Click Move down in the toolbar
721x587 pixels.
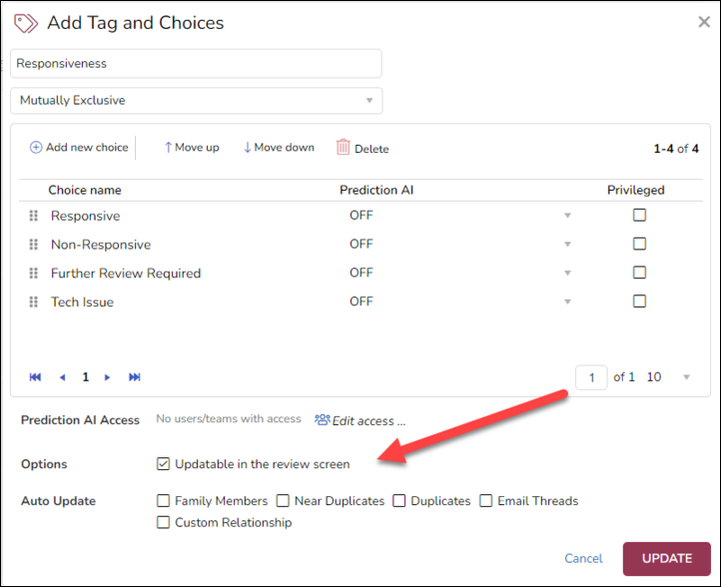coord(279,147)
